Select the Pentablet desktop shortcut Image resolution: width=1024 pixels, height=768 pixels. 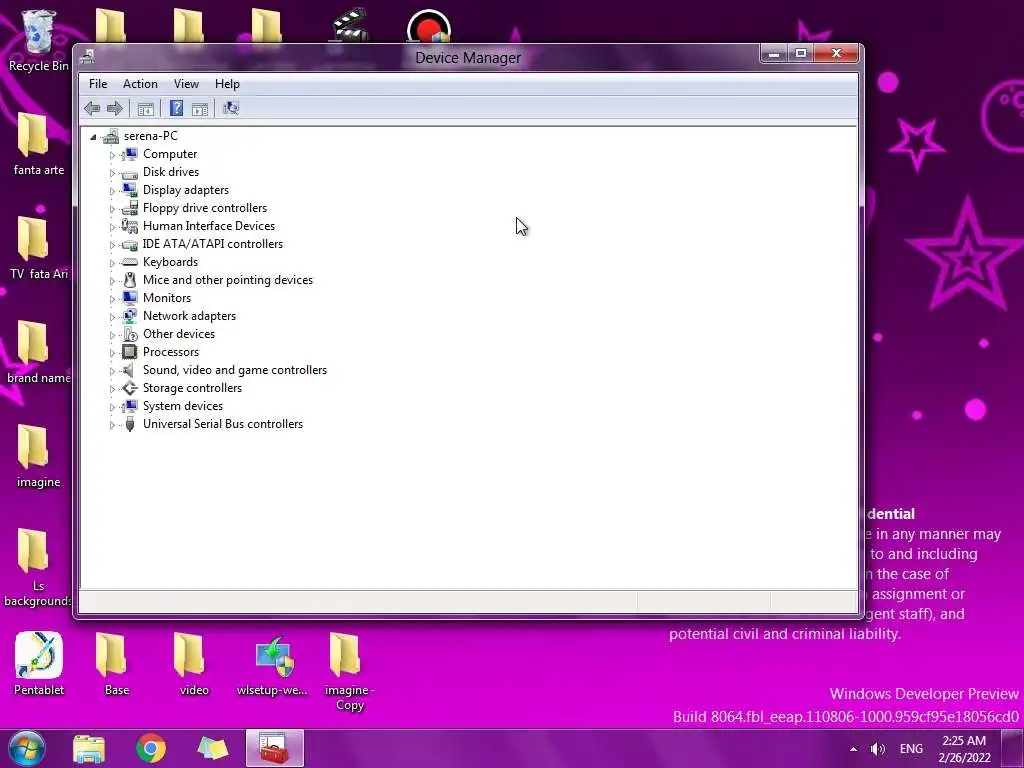[39, 664]
